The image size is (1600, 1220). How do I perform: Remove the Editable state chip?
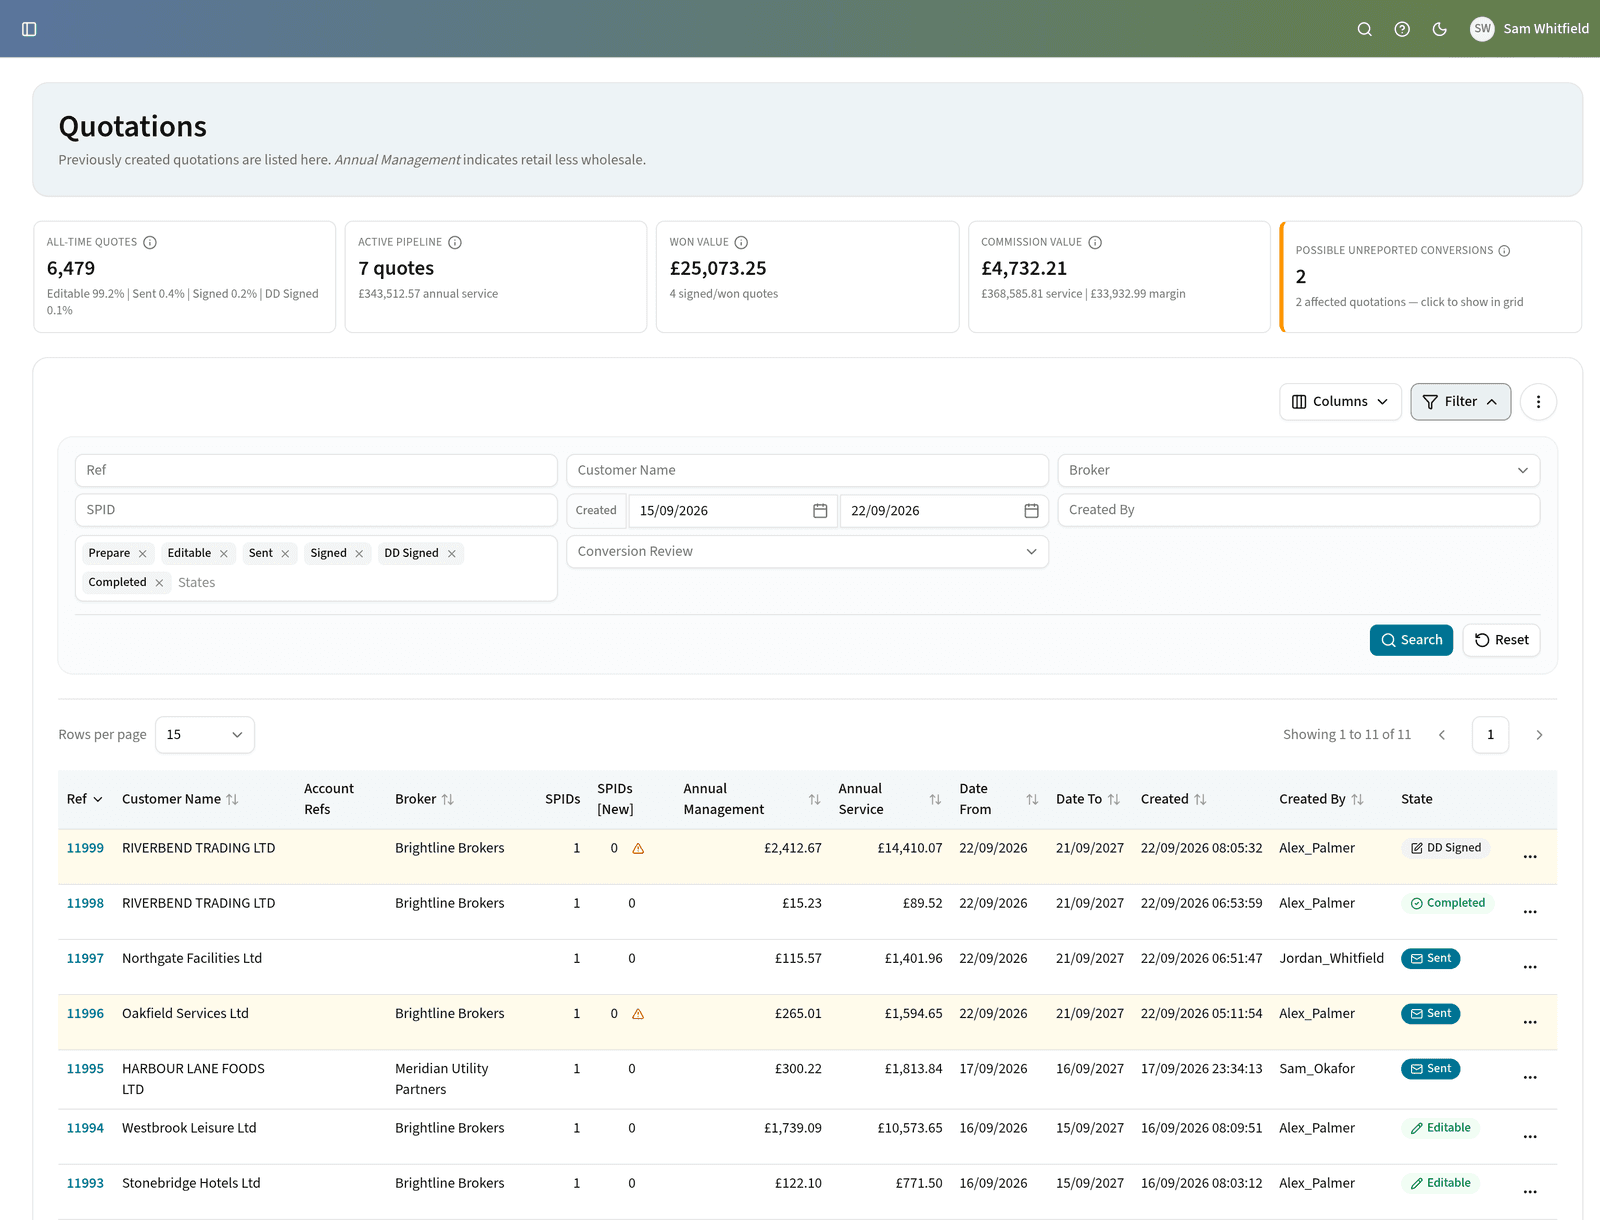coord(224,554)
